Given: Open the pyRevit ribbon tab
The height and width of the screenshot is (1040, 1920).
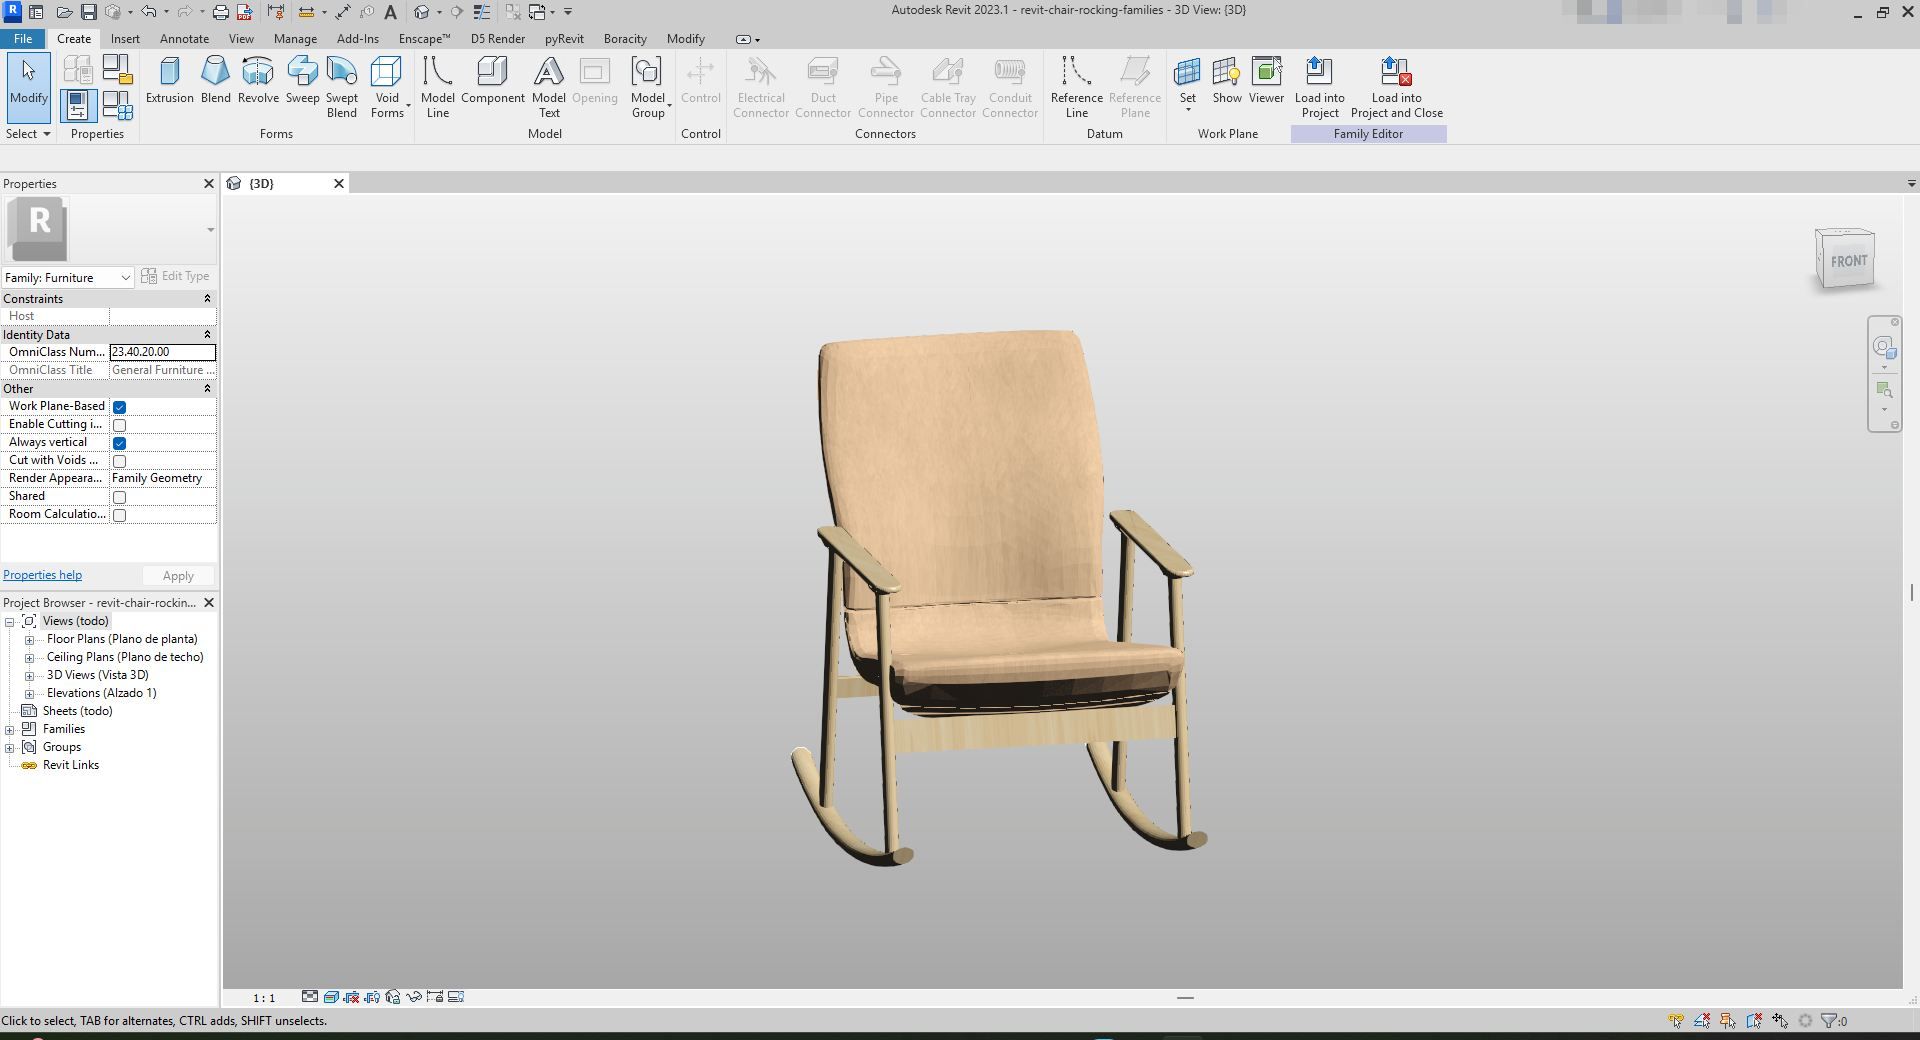Looking at the screenshot, I should [x=564, y=39].
